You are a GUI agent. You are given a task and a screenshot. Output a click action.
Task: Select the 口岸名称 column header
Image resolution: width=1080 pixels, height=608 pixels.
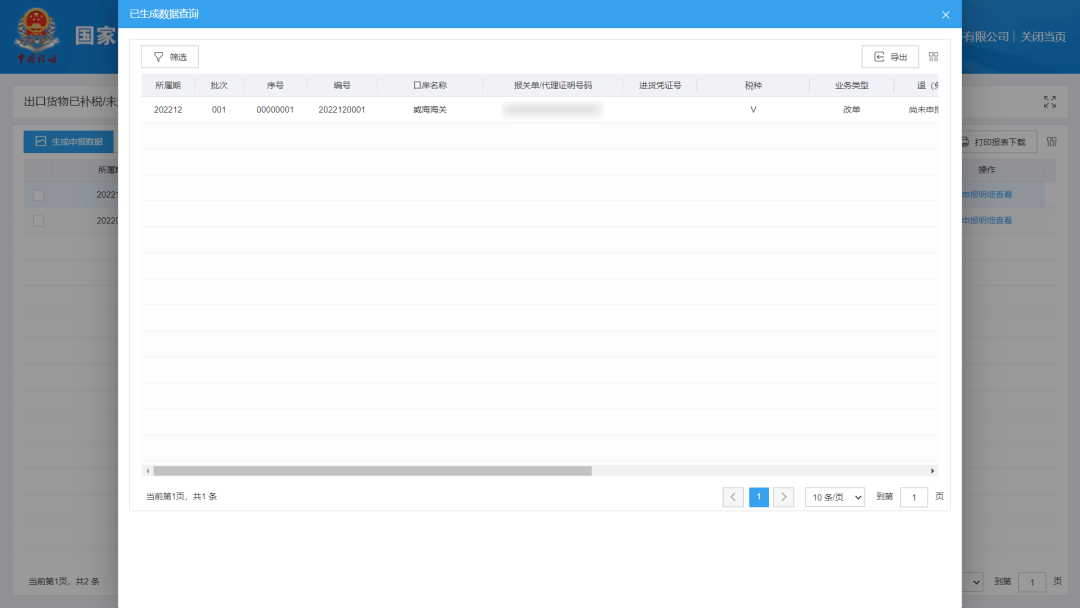coord(430,85)
